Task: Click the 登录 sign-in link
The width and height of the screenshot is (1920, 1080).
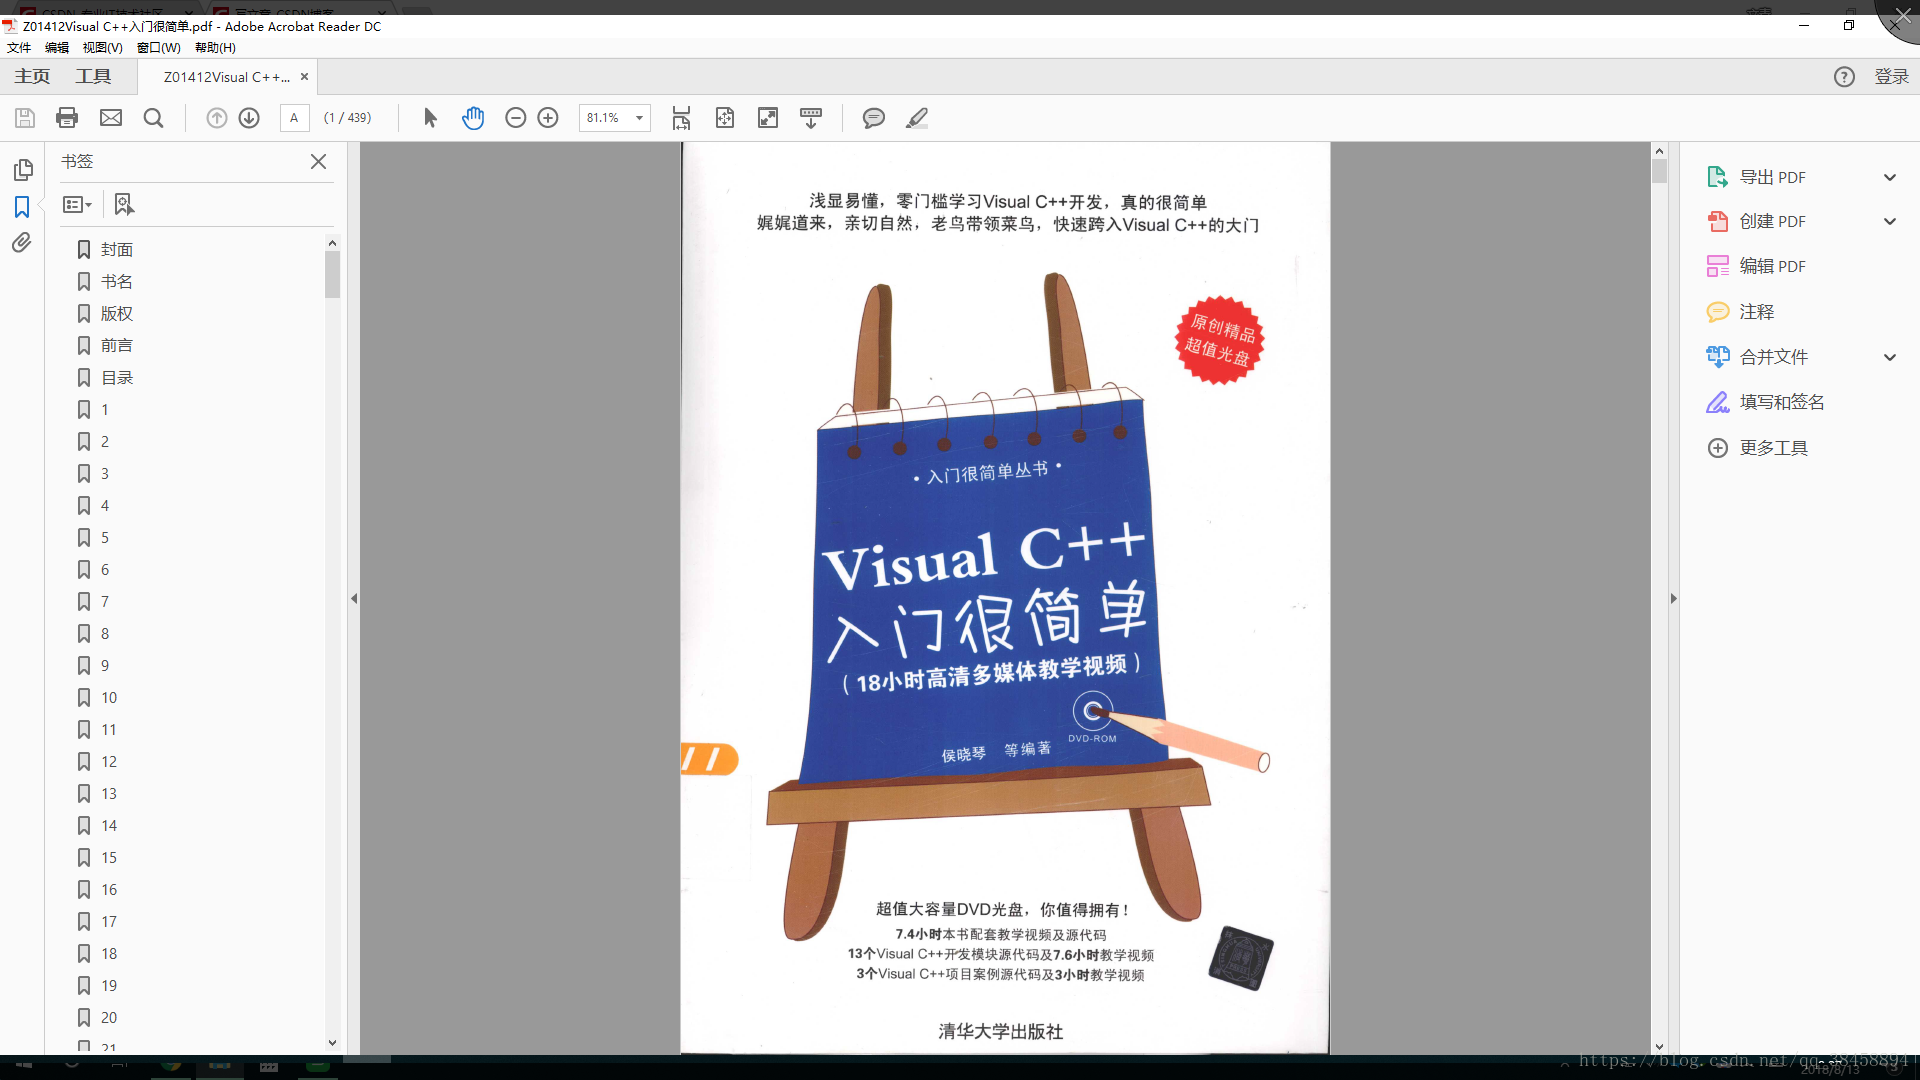Action: click(1891, 77)
